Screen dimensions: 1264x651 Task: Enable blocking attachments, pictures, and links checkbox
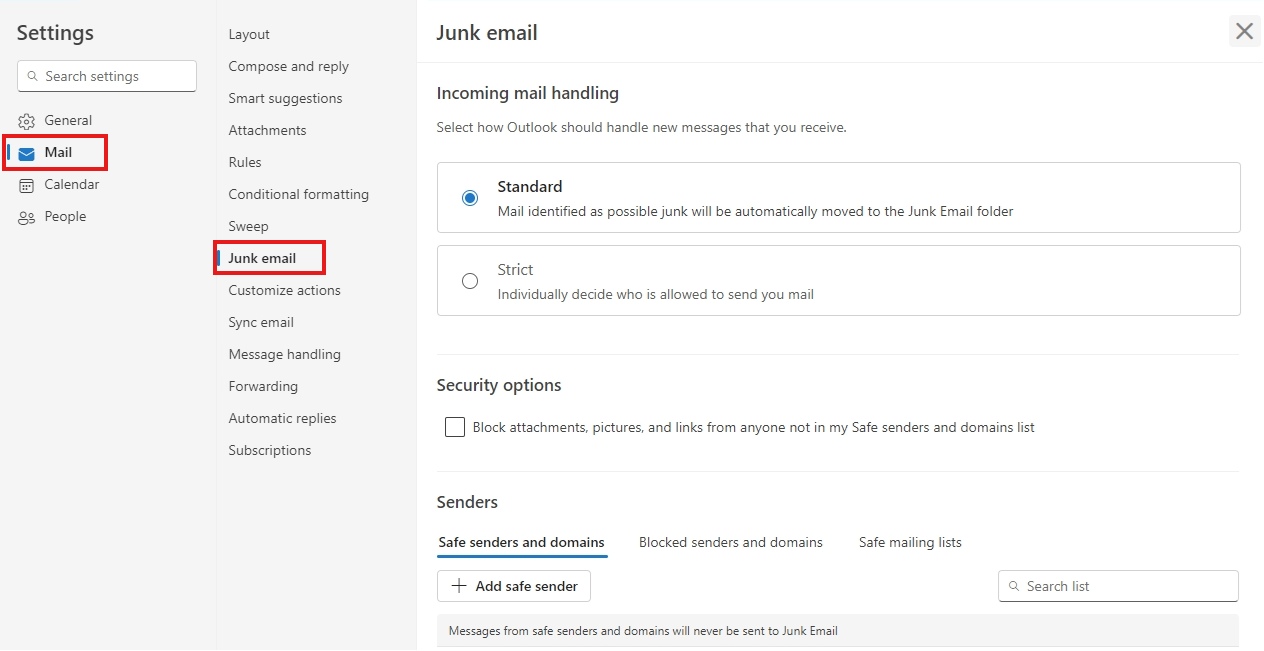[455, 427]
